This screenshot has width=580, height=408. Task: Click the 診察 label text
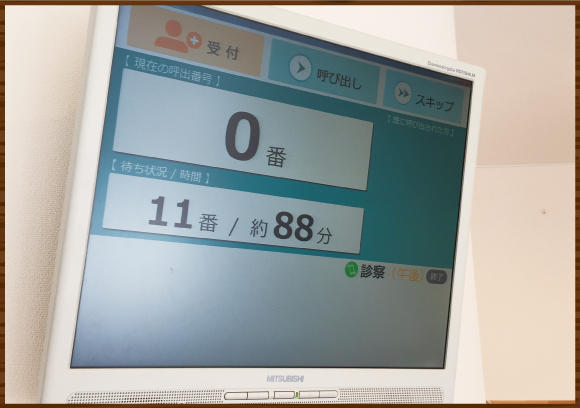click(x=373, y=272)
